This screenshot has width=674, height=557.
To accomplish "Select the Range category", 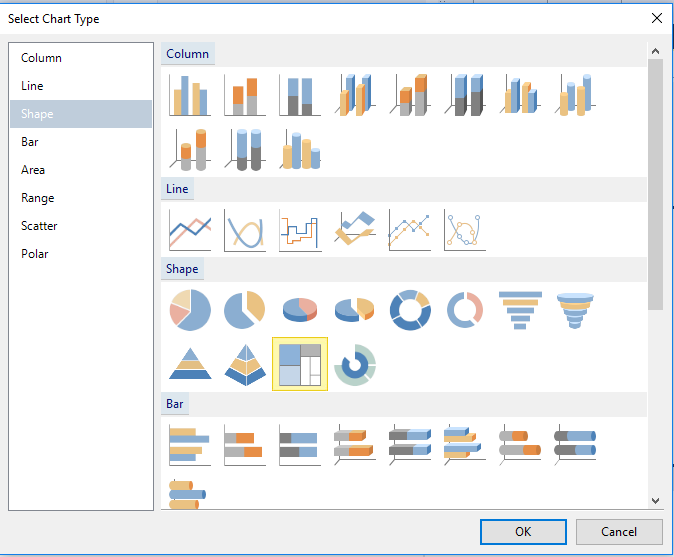I will point(38,198).
